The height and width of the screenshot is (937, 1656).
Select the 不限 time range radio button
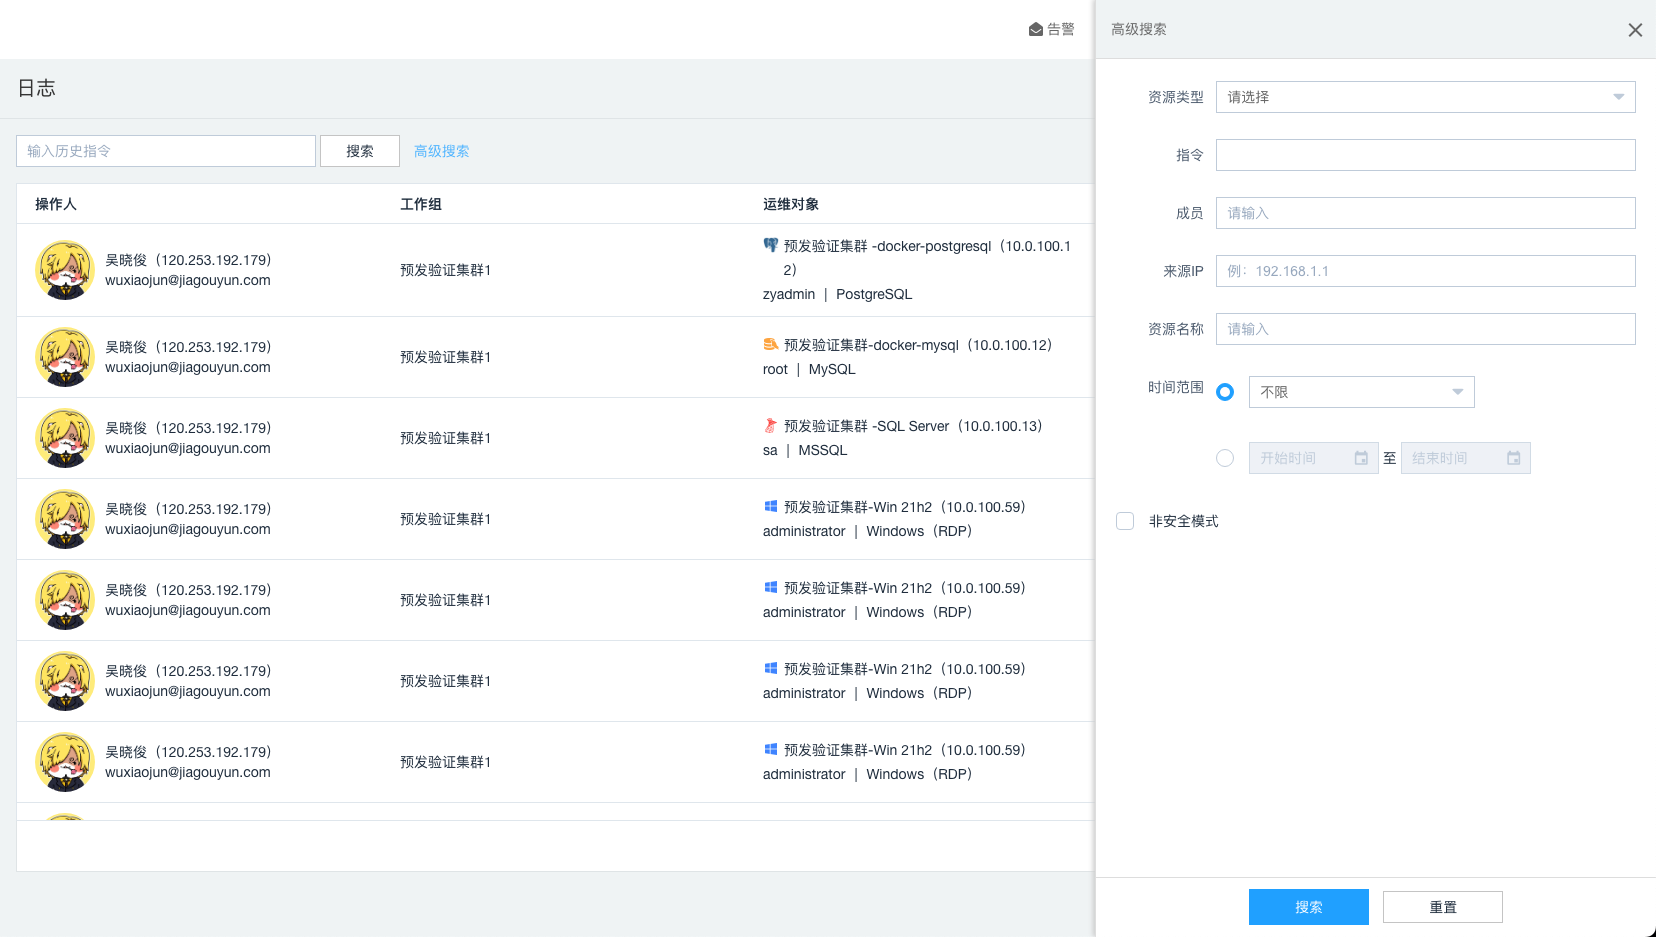1225,392
